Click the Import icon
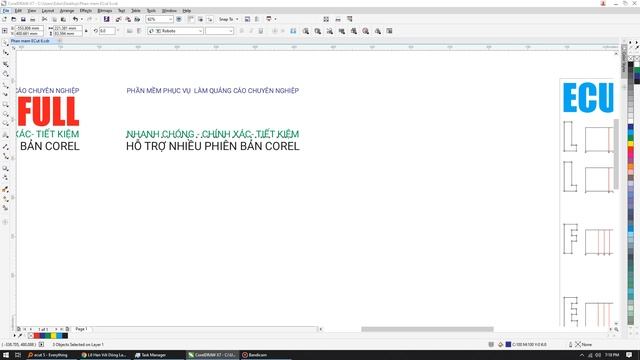640x360 pixels. tap(118, 19)
